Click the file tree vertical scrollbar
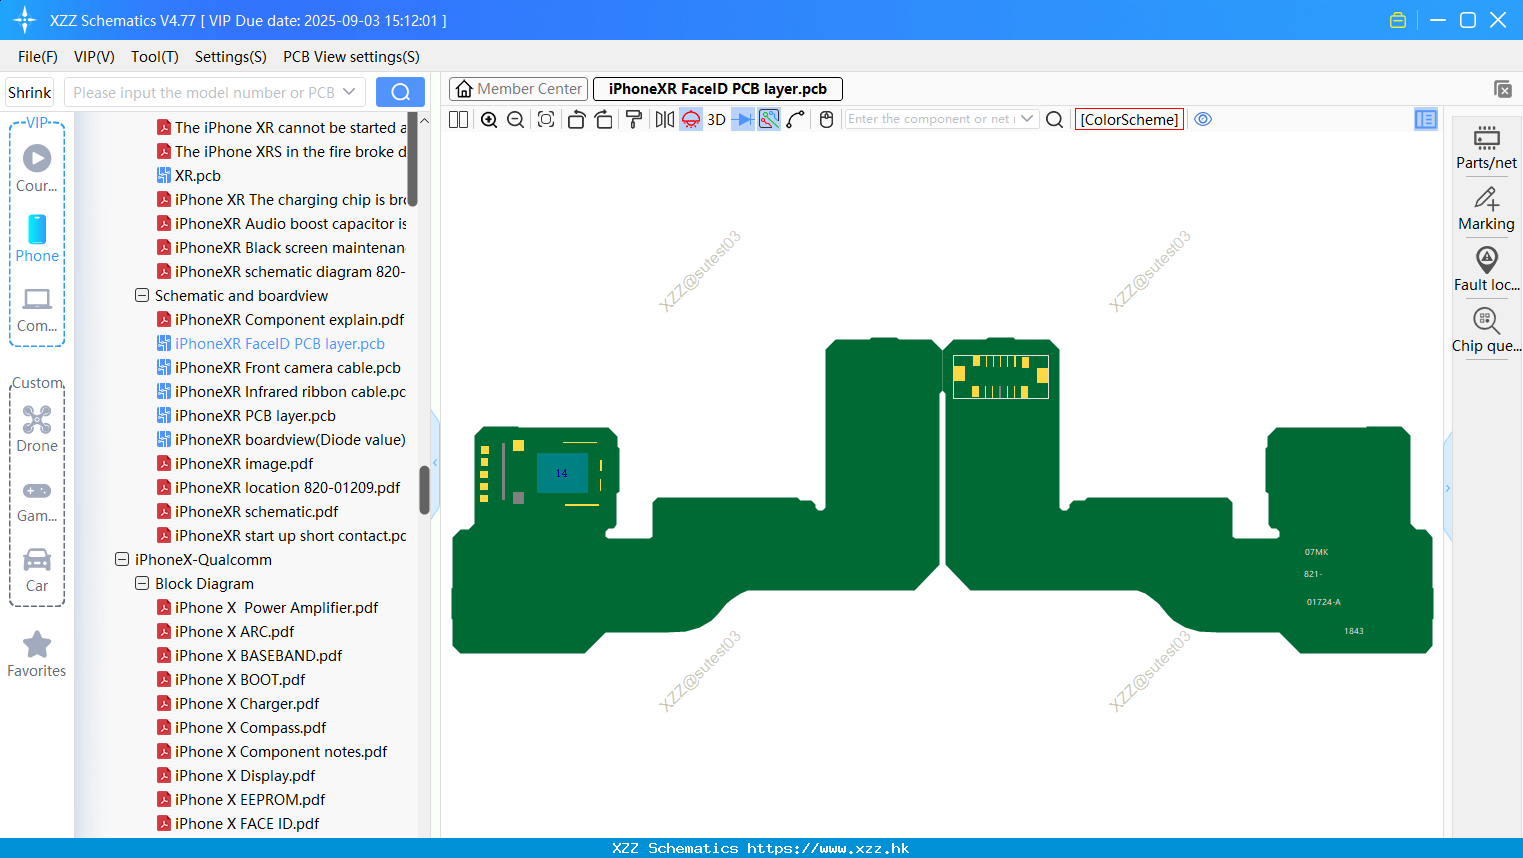 [424, 490]
